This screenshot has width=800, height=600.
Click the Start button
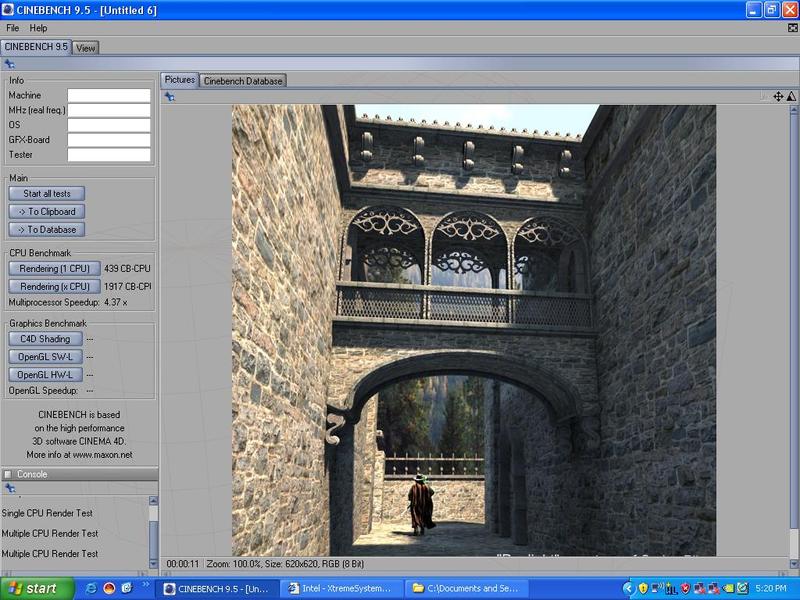click(37, 589)
